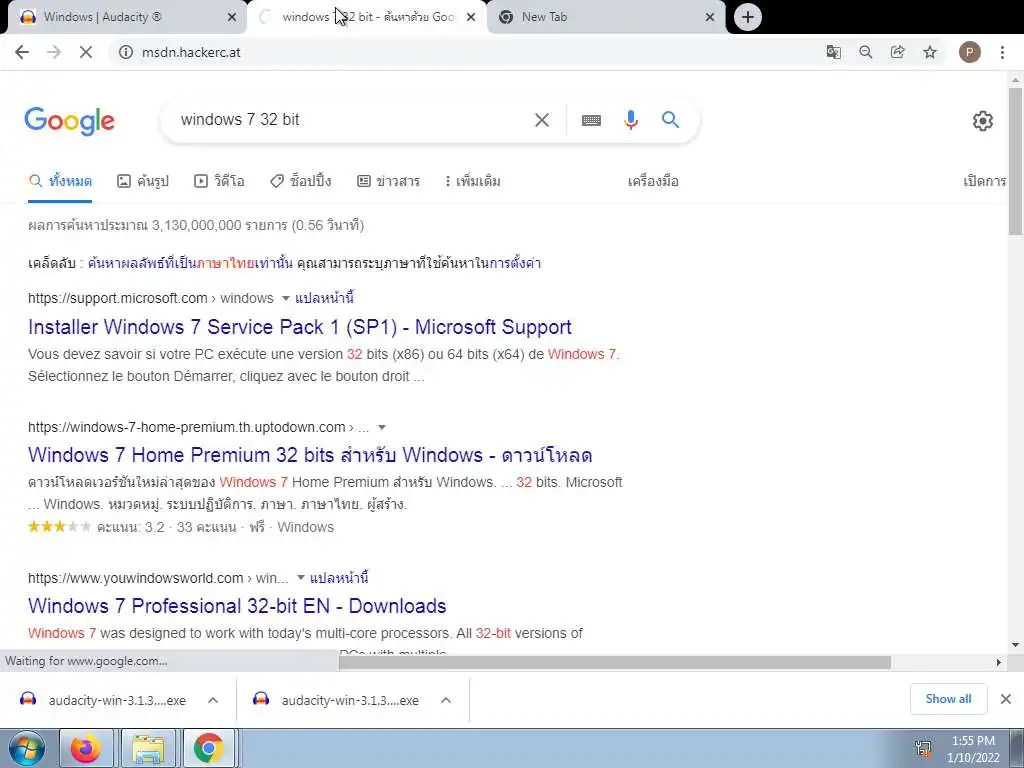Switch to the Windows | Audacity tab
The width and height of the screenshot is (1024, 768).
point(124,17)
